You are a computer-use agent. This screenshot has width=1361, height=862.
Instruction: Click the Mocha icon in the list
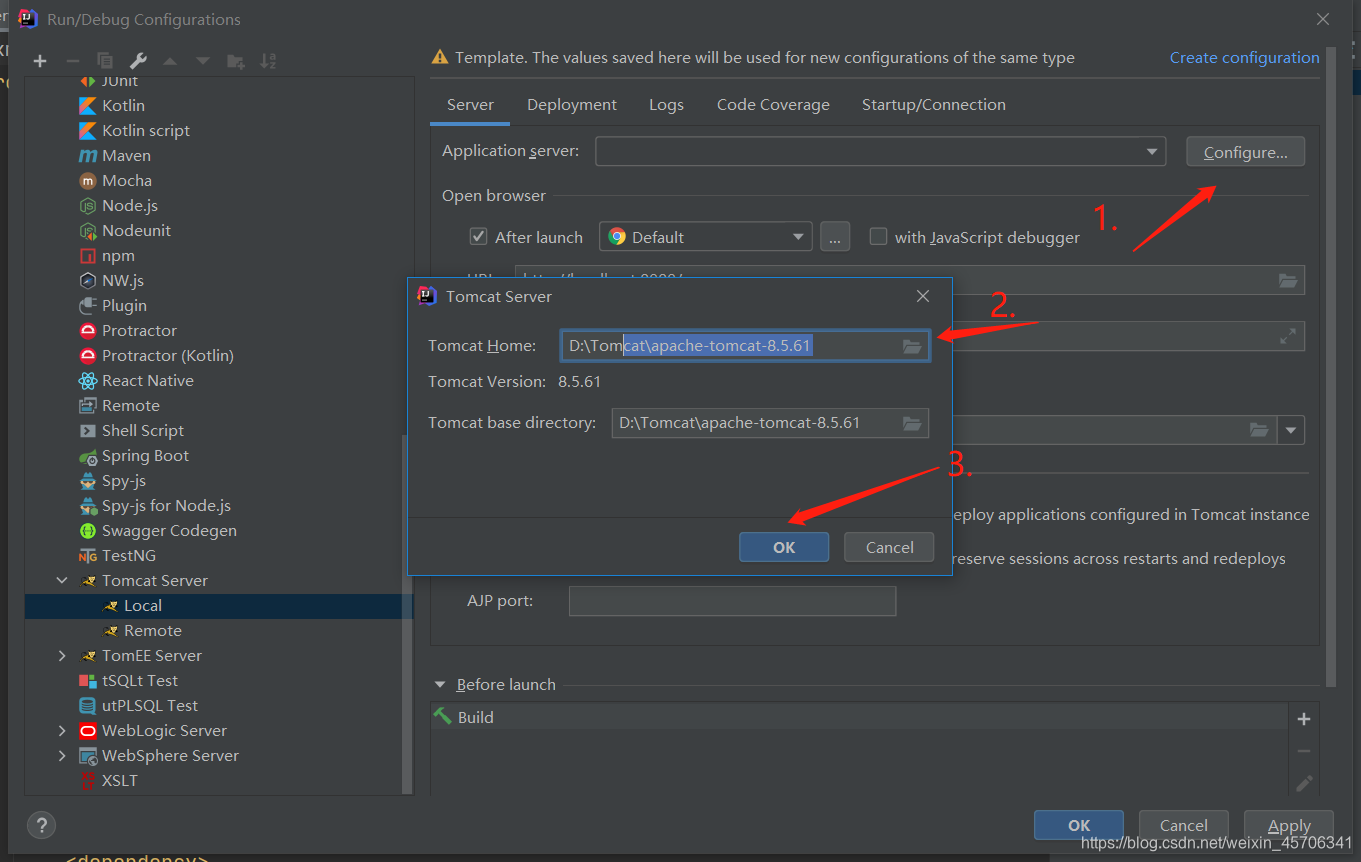(87, 180)
